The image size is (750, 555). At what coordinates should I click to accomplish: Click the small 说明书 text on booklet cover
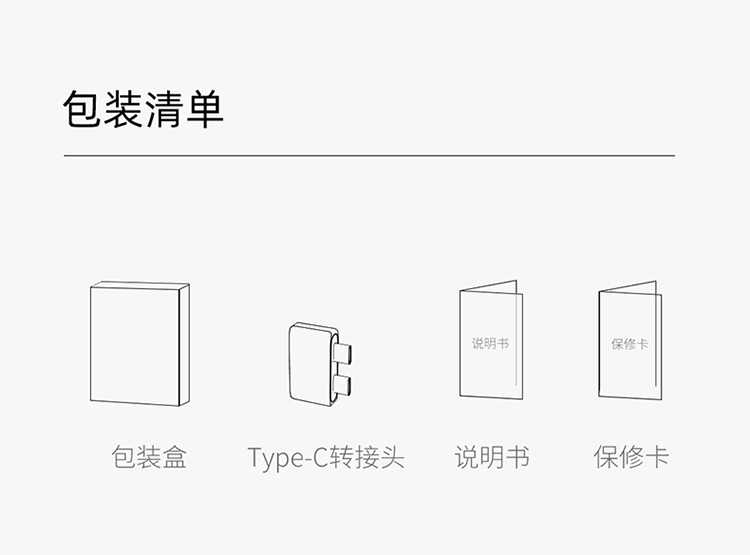tap(490, 344)
